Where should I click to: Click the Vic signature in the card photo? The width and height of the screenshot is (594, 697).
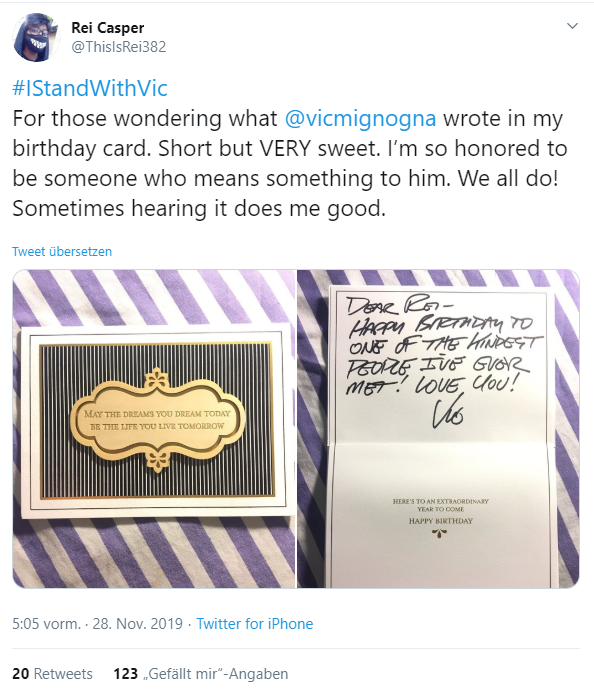[448, 412]
